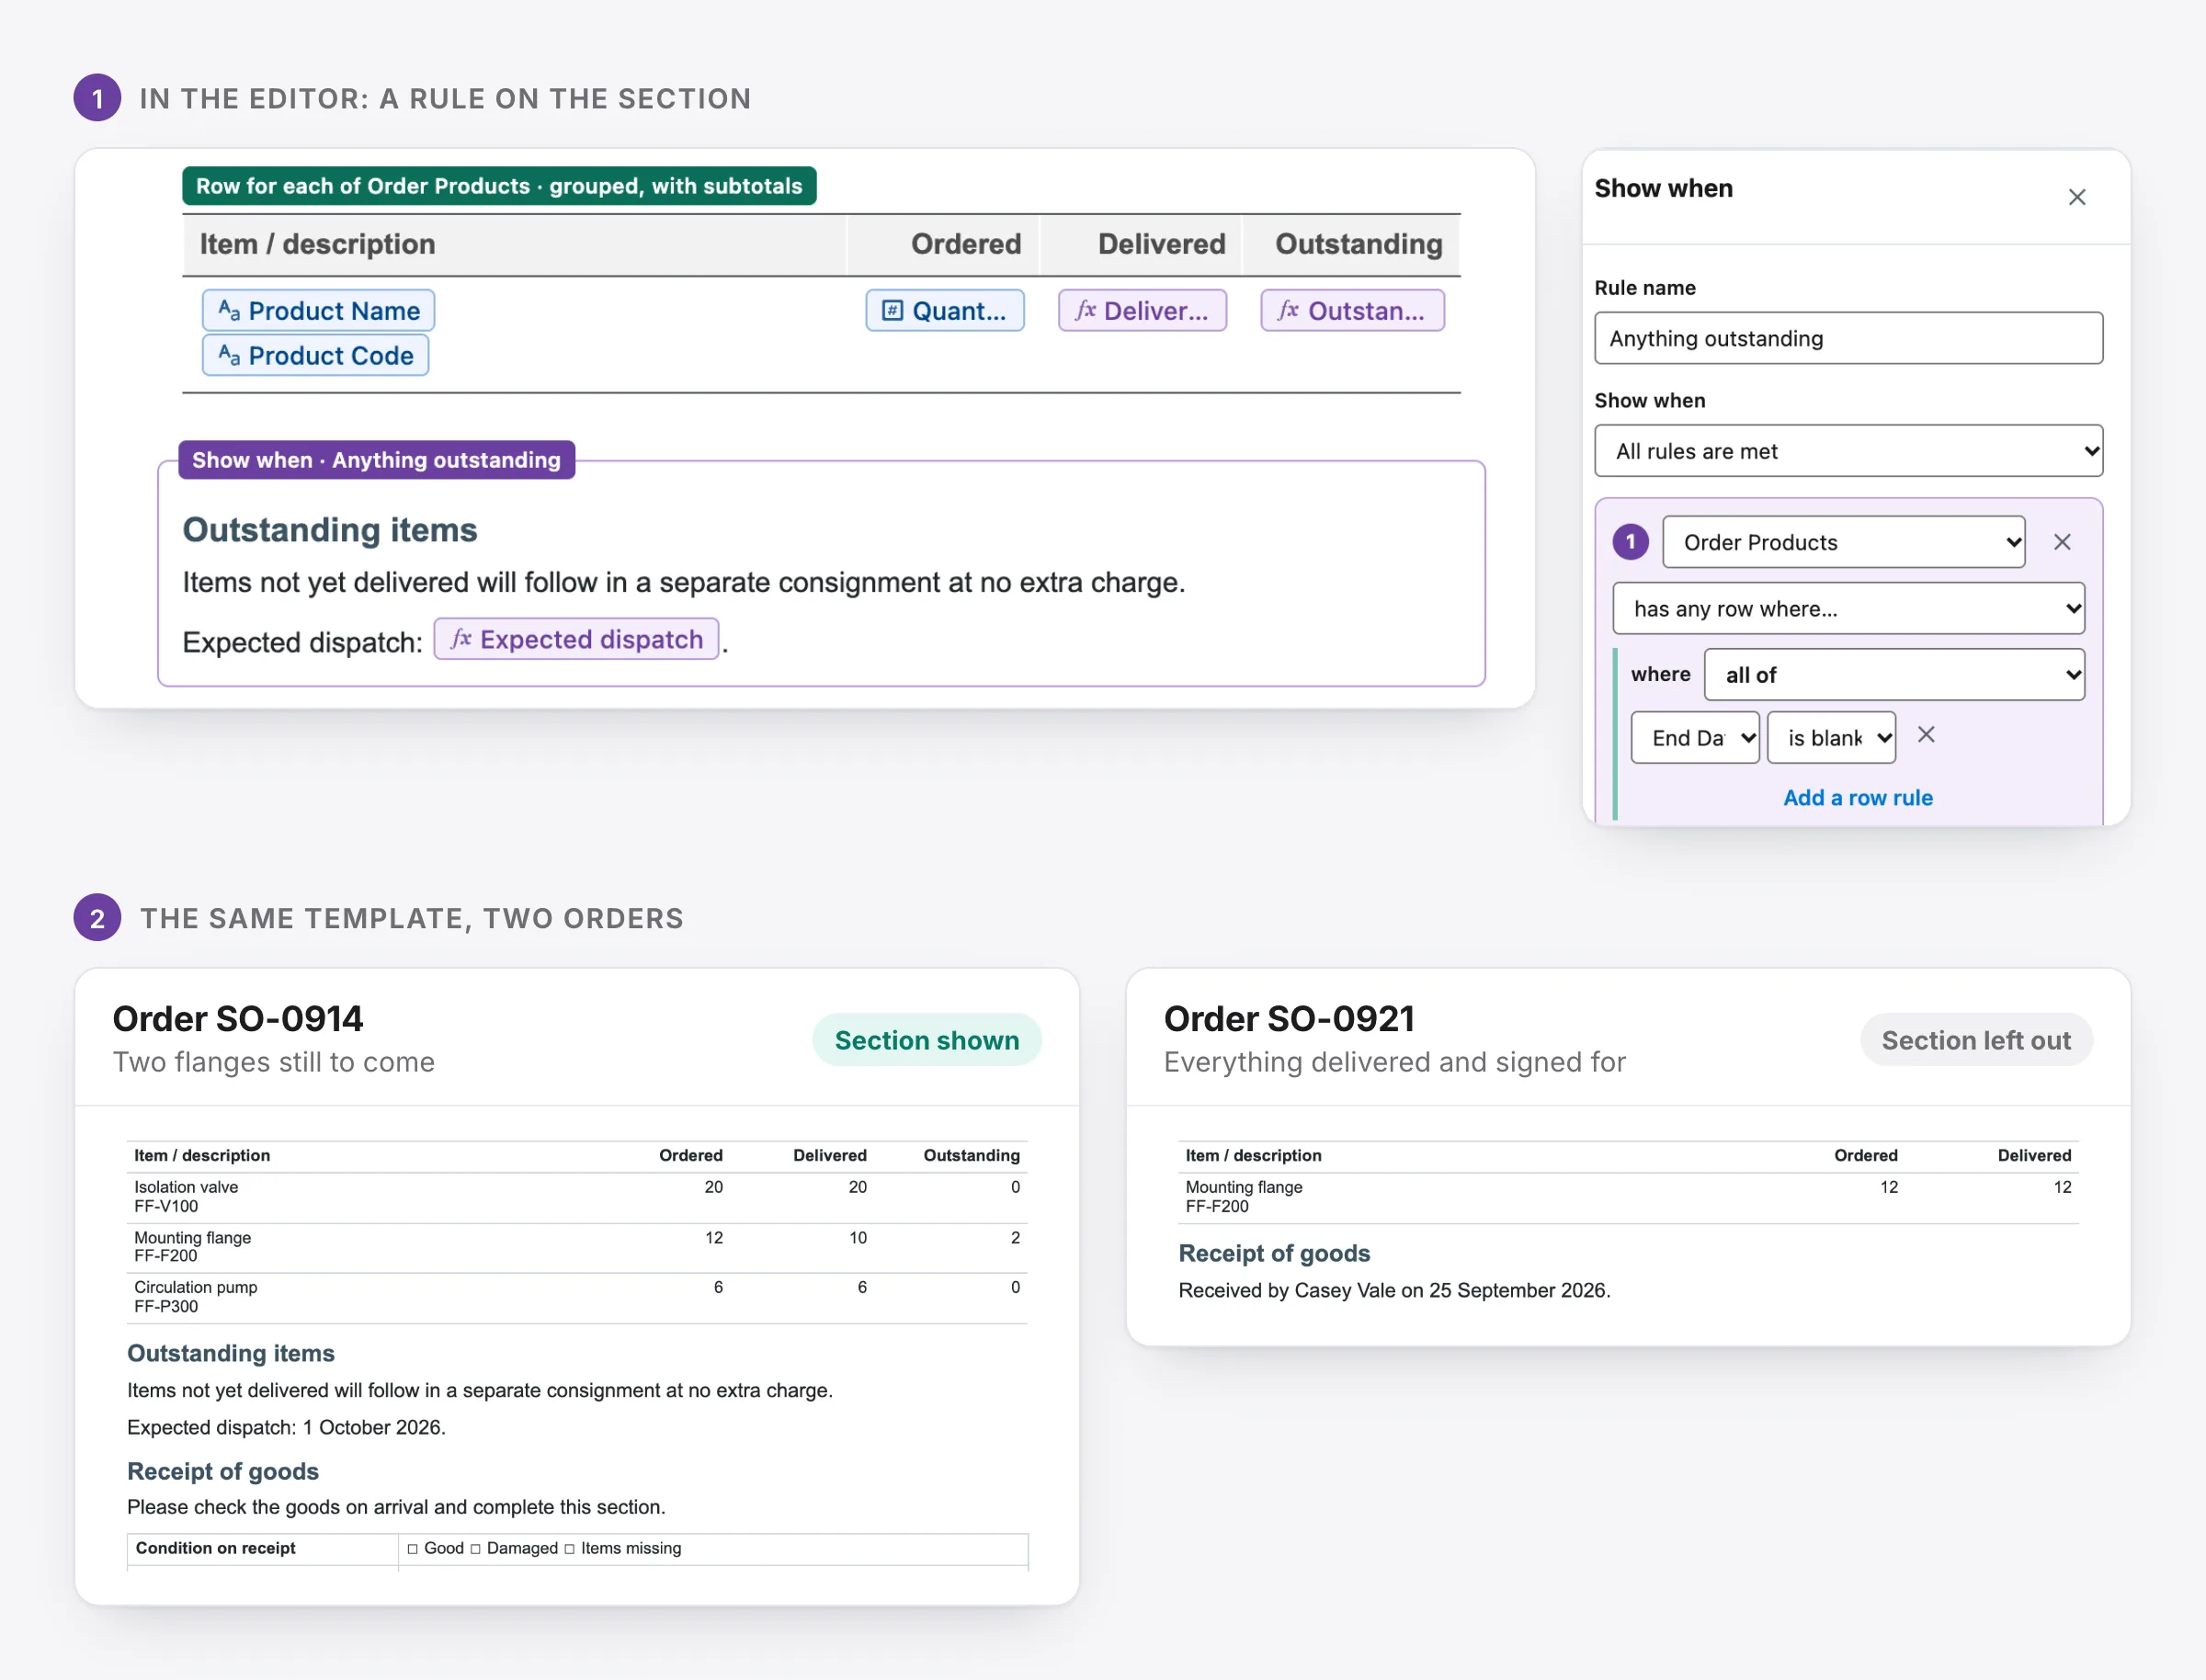Remove the Order Products rule

(2061, 542)
